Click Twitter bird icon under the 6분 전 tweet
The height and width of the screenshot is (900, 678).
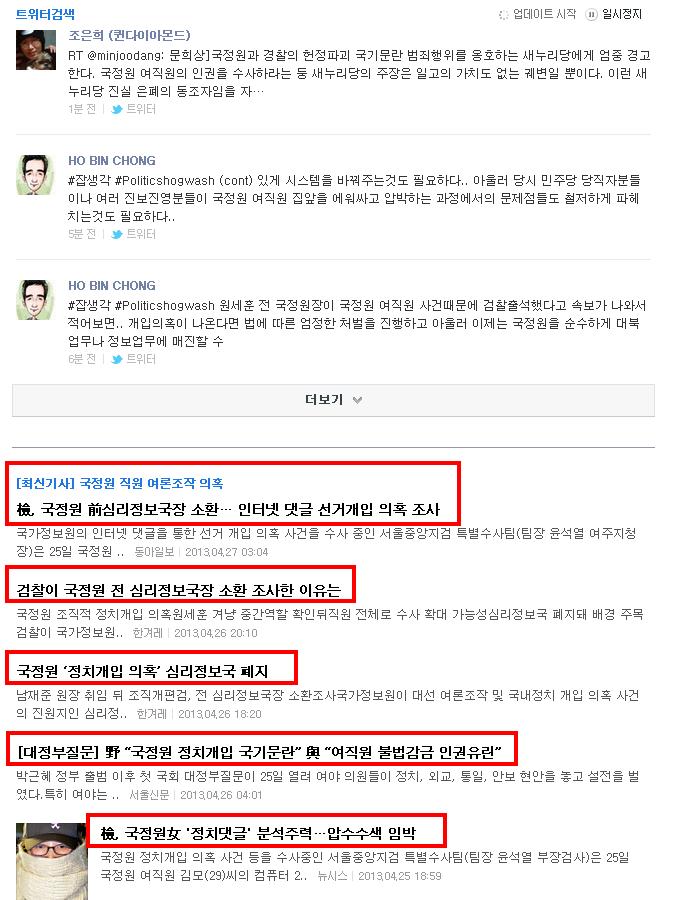(117, 359)
